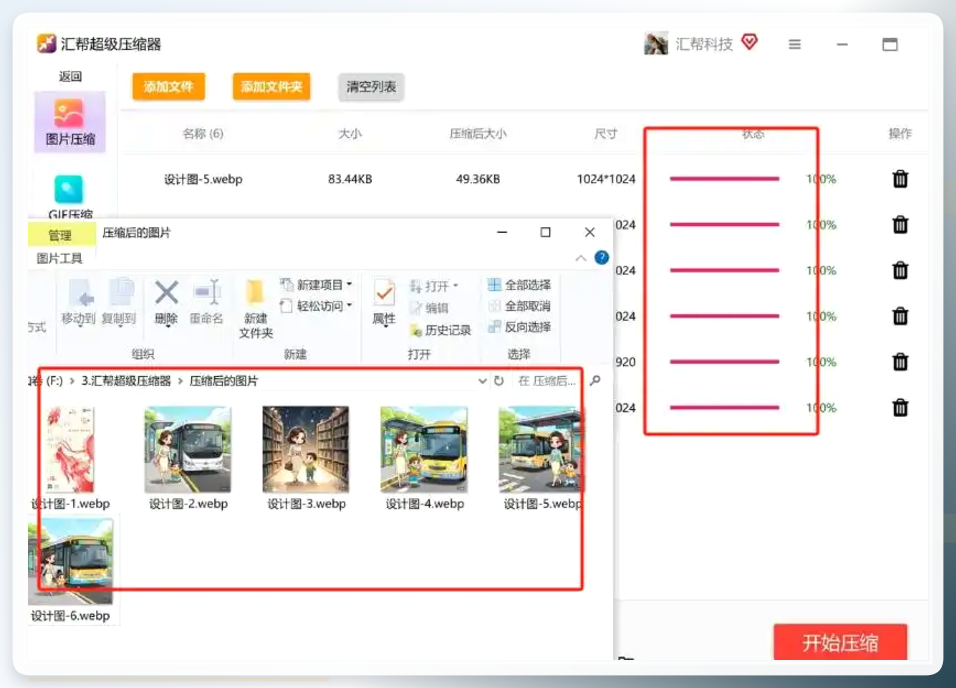Viewport: 956px width, 688px height.
Task: Select the 图片工具 ribbon tab
Action: 59,259
